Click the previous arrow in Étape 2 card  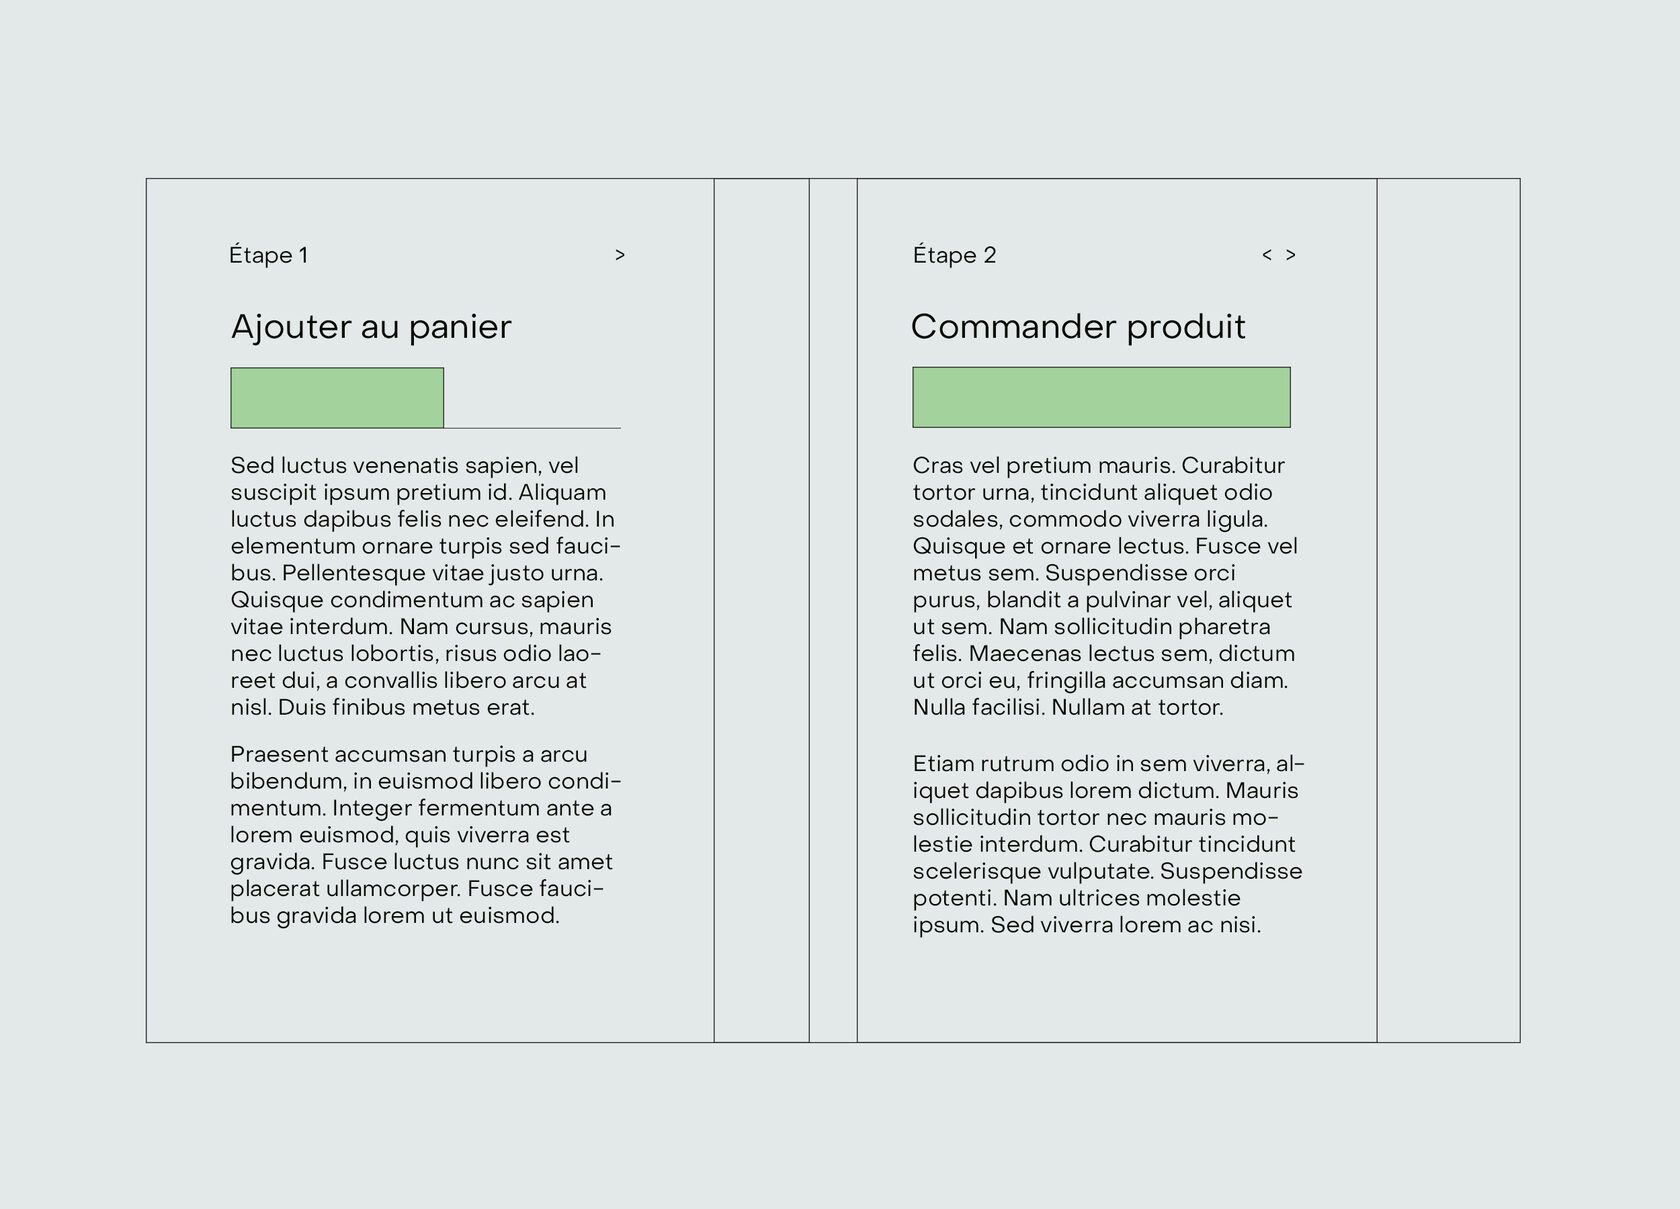click(1266, 255)
